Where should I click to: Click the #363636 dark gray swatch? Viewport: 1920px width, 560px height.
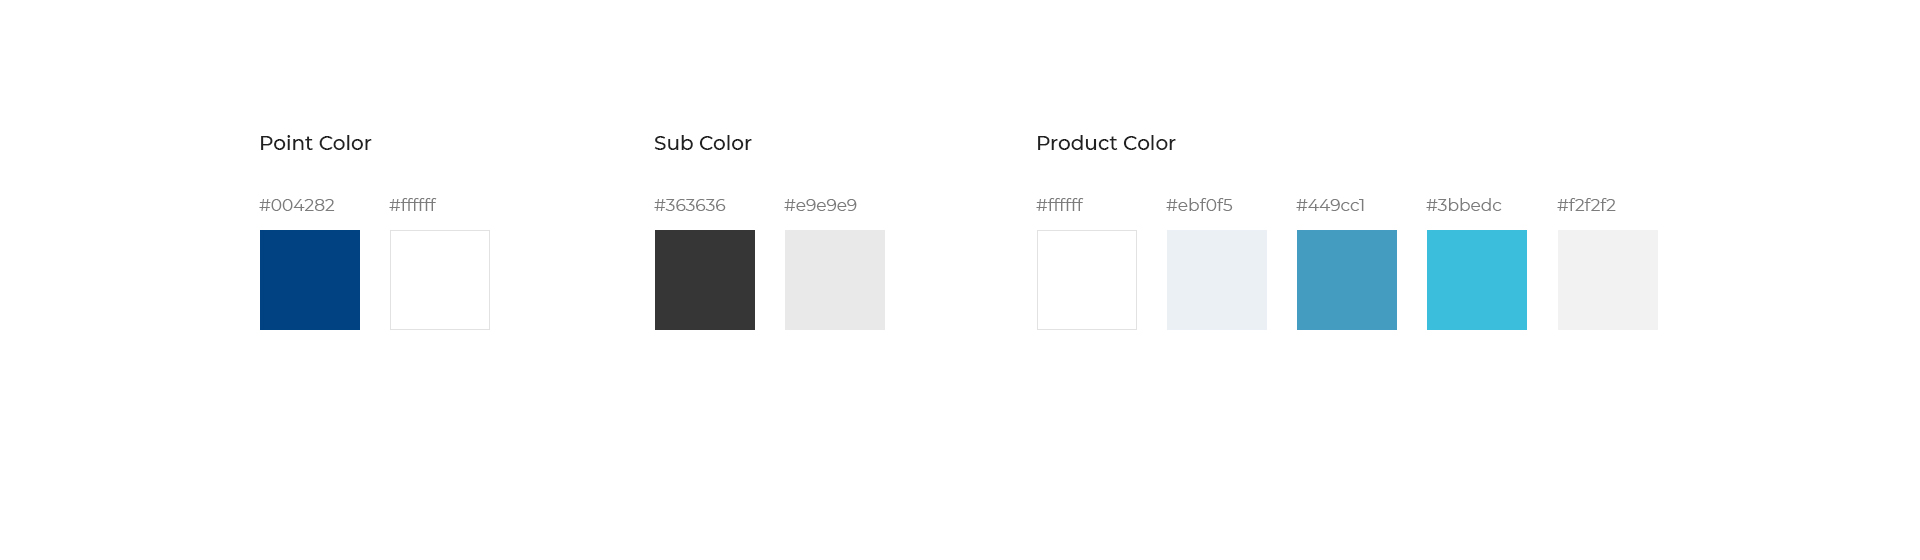(x=705, y=280)
